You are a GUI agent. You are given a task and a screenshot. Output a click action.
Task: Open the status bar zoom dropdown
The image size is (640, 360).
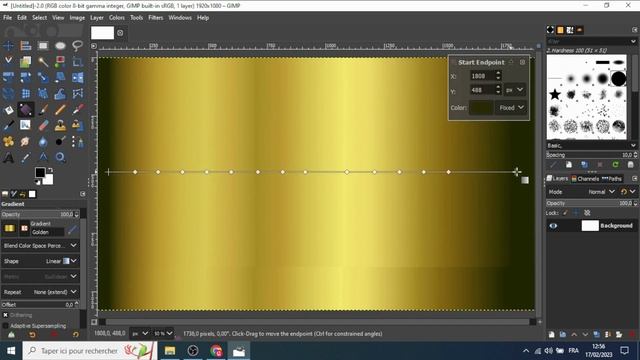163,333
